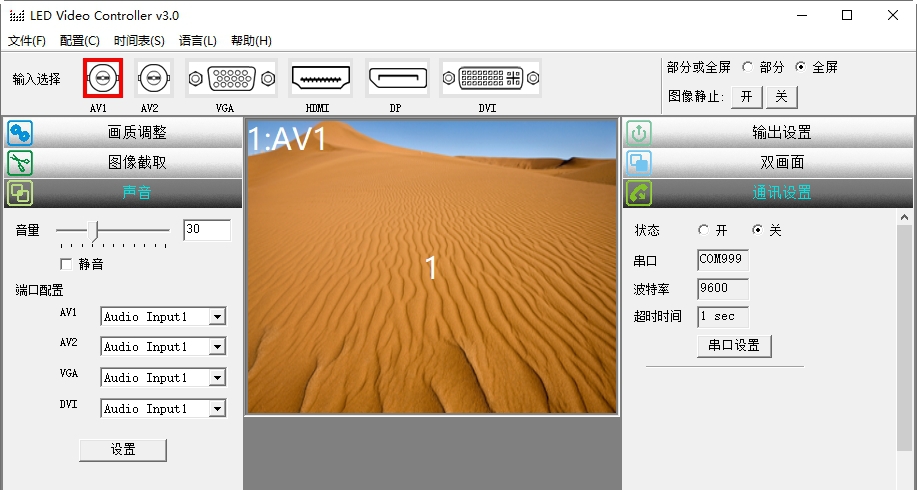Viewport: 917px width, 490px height.
Task: Switch to the DVI input icon
Action: [491, 78]
